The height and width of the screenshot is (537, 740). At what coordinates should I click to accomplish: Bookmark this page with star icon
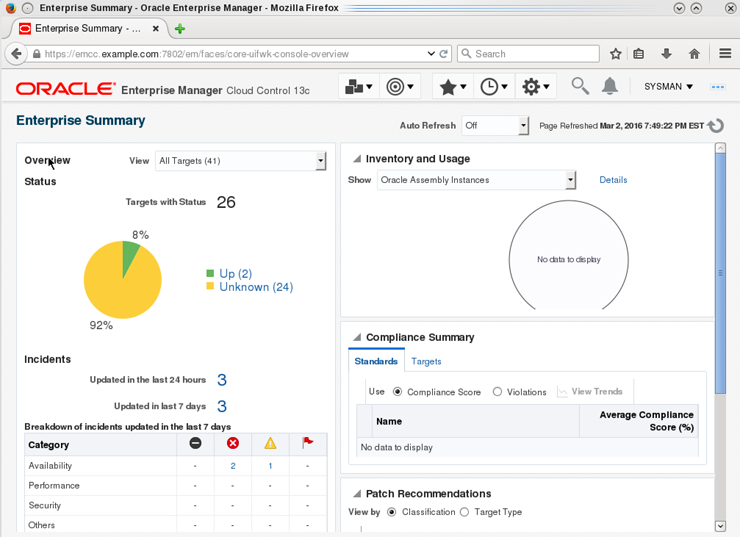[615, 54]
